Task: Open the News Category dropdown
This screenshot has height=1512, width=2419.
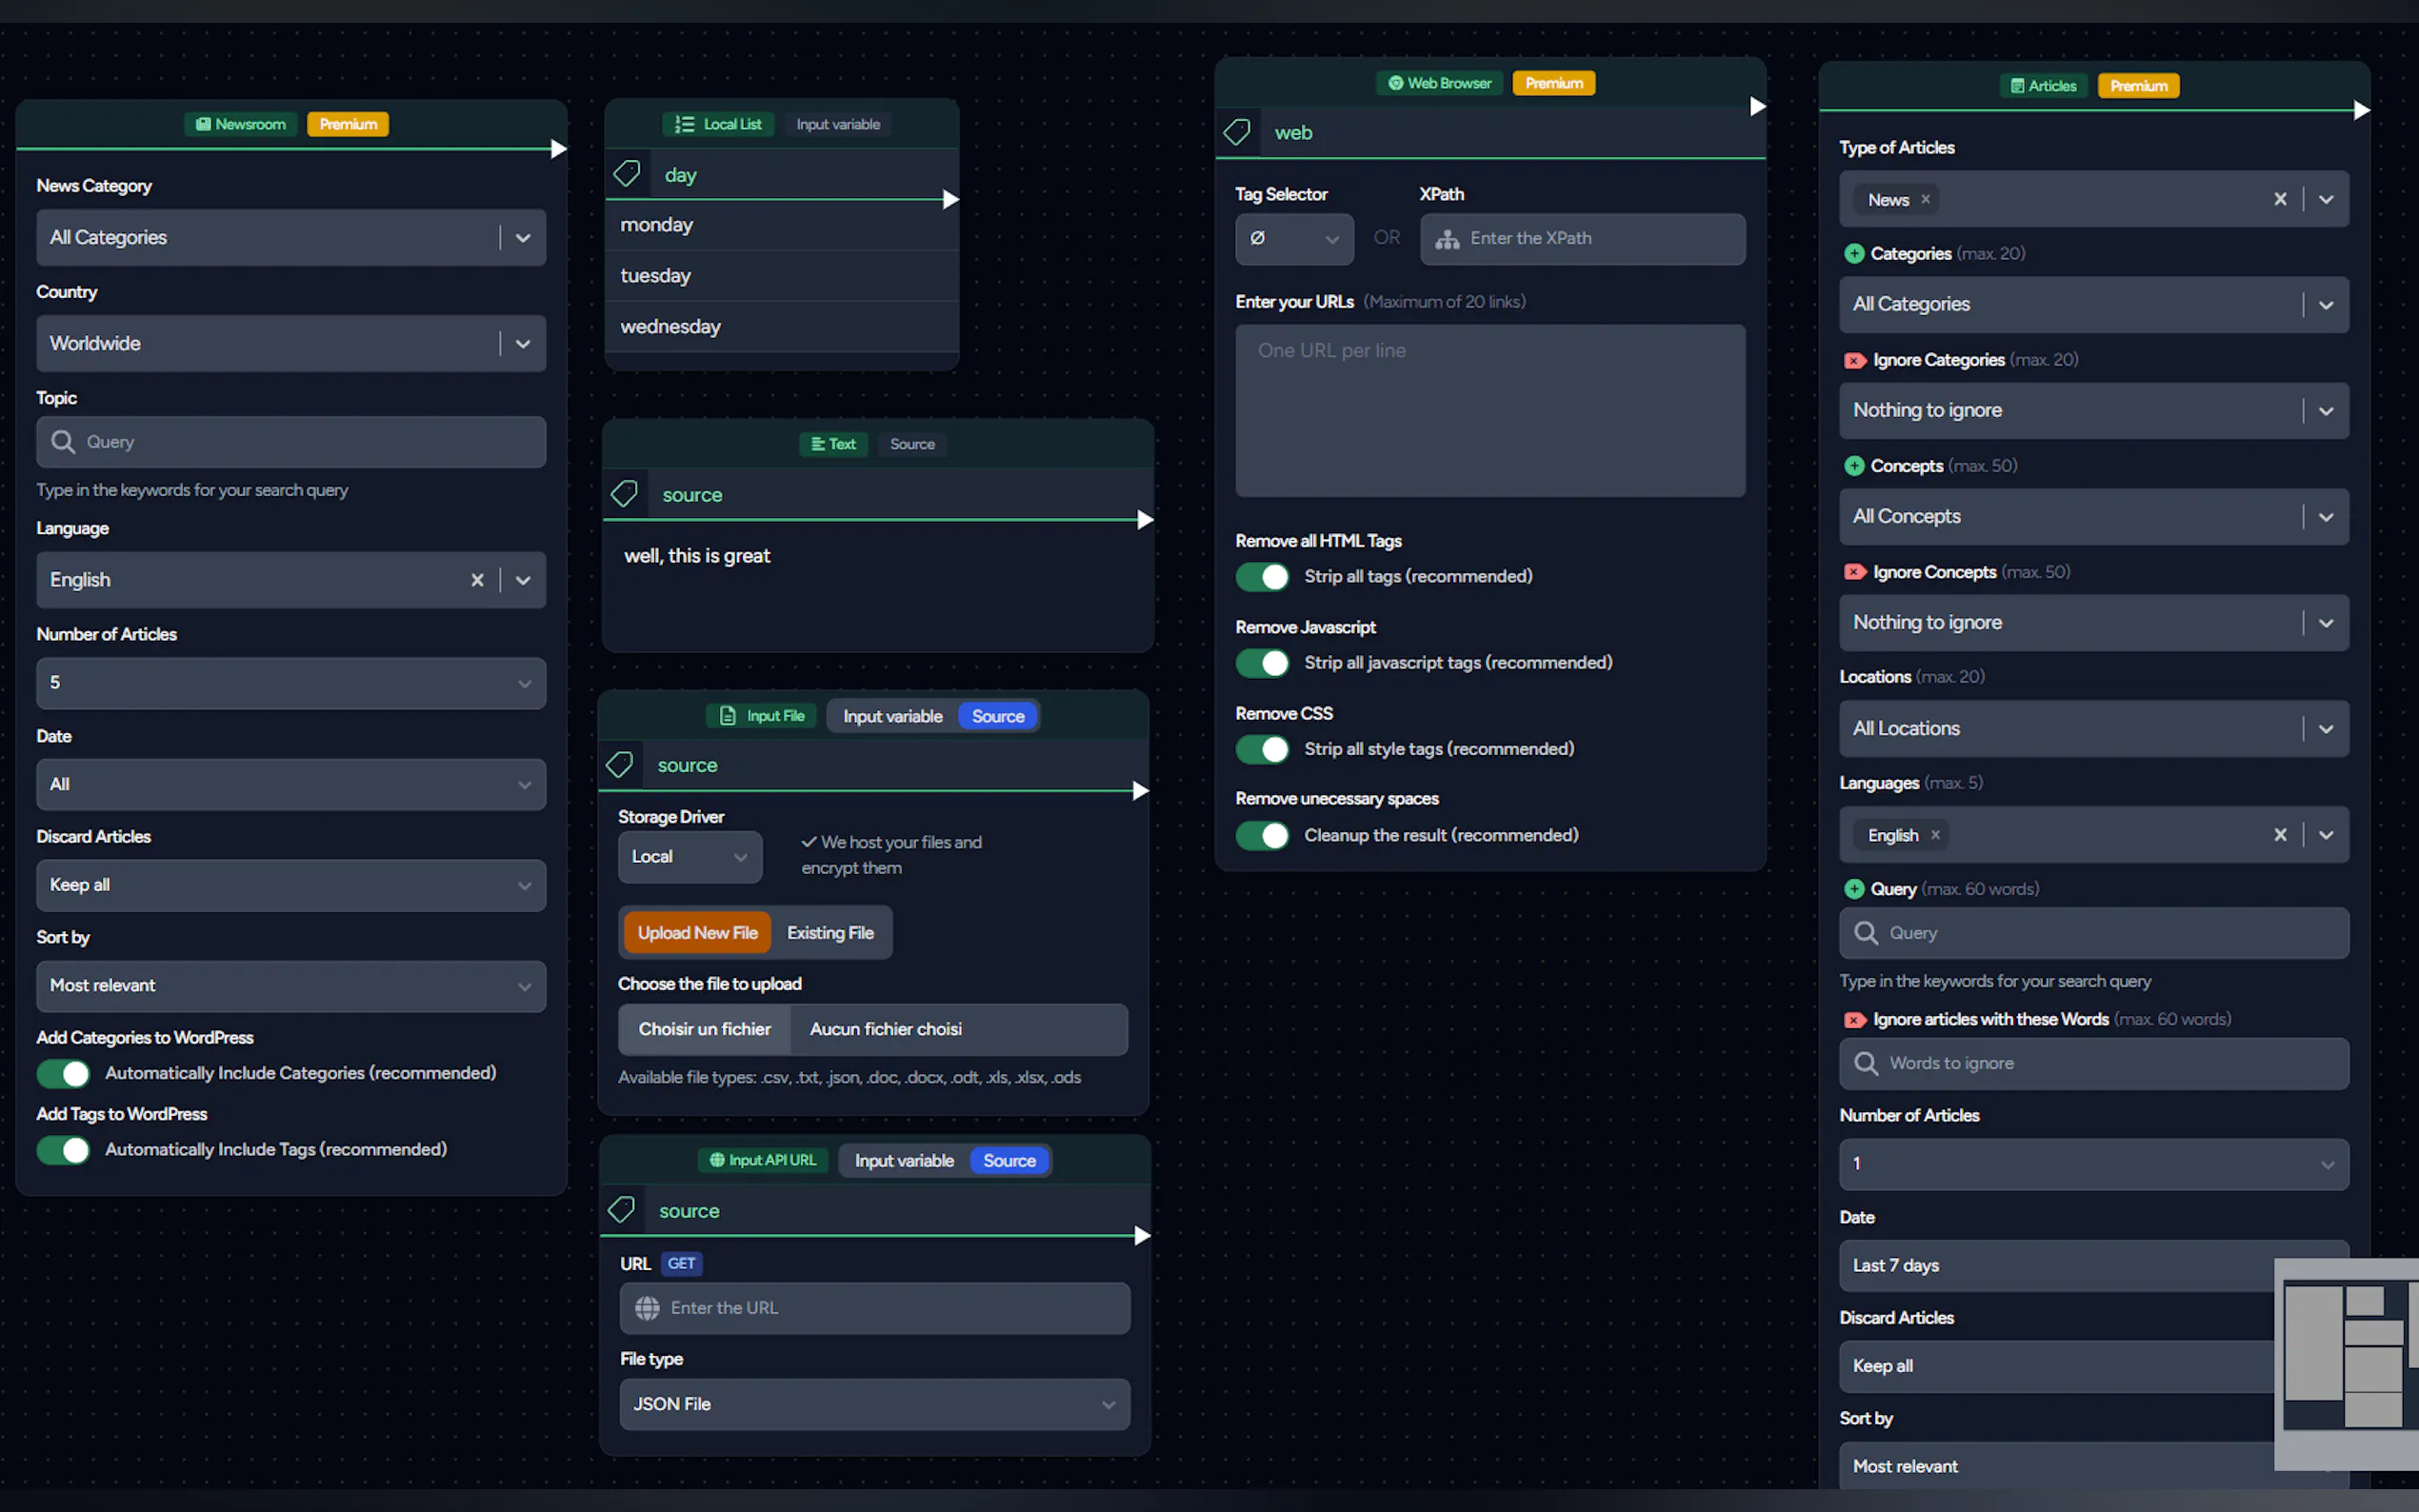Action: point(290,237)
